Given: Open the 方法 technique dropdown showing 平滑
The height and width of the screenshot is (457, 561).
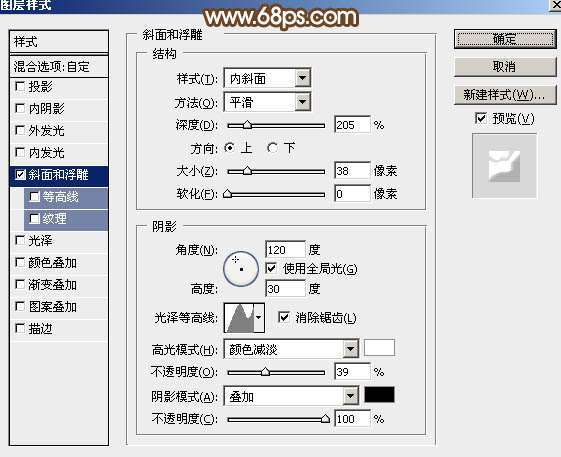Looking at the screenshot, I should 267,102.
